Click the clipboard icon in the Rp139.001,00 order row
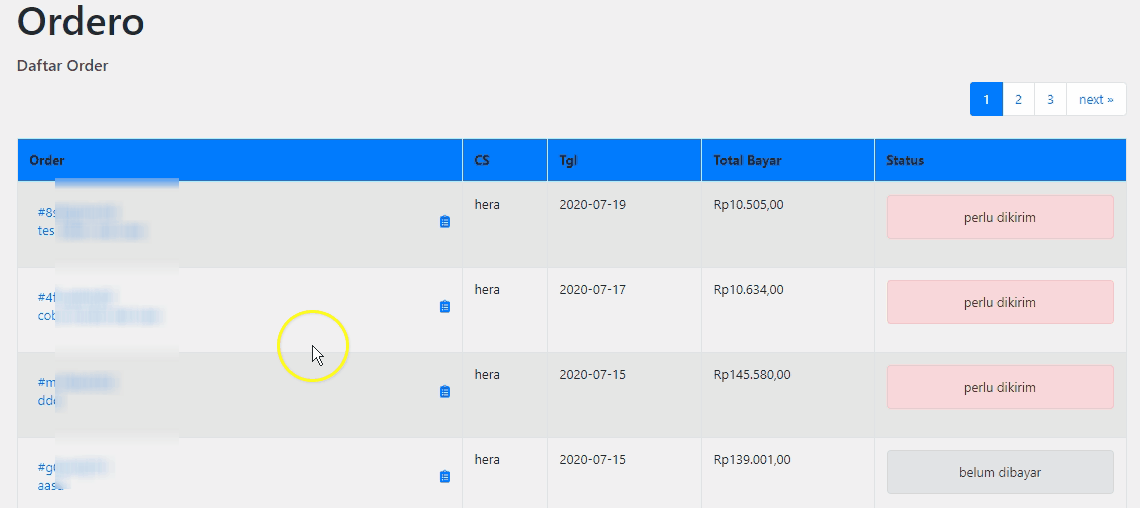 click(x=445, y=477)
